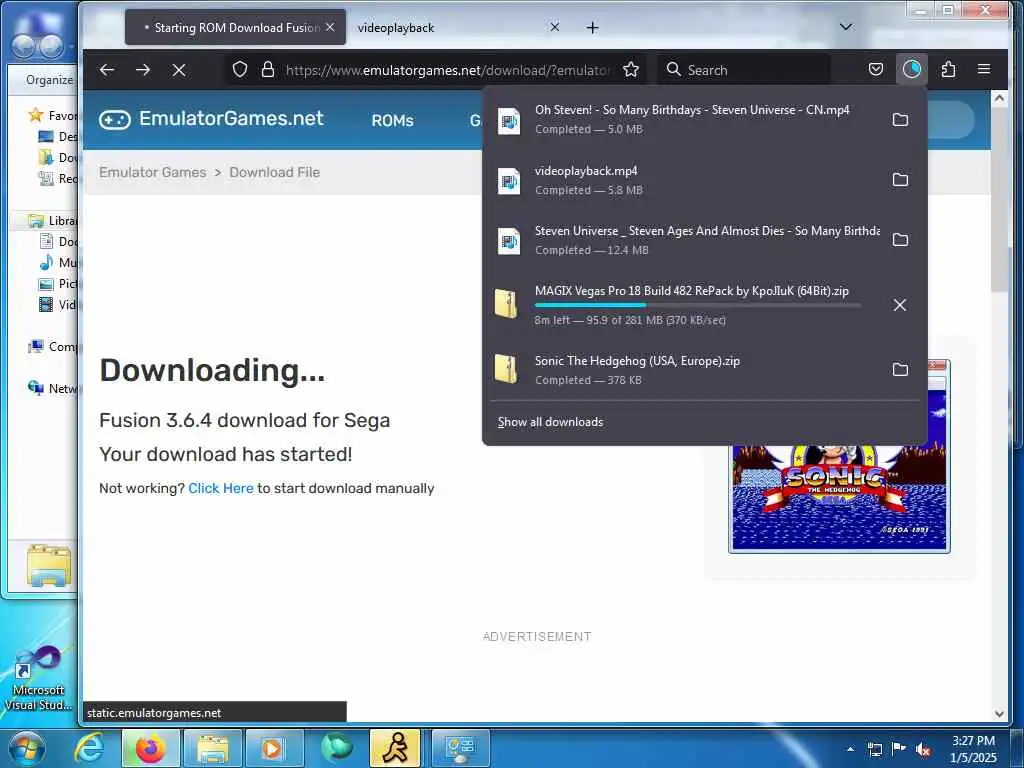Viewport: 1024px width, 768px height.
Task: Cancel the MAGIX Vegas Pro download
Action: 900,305
